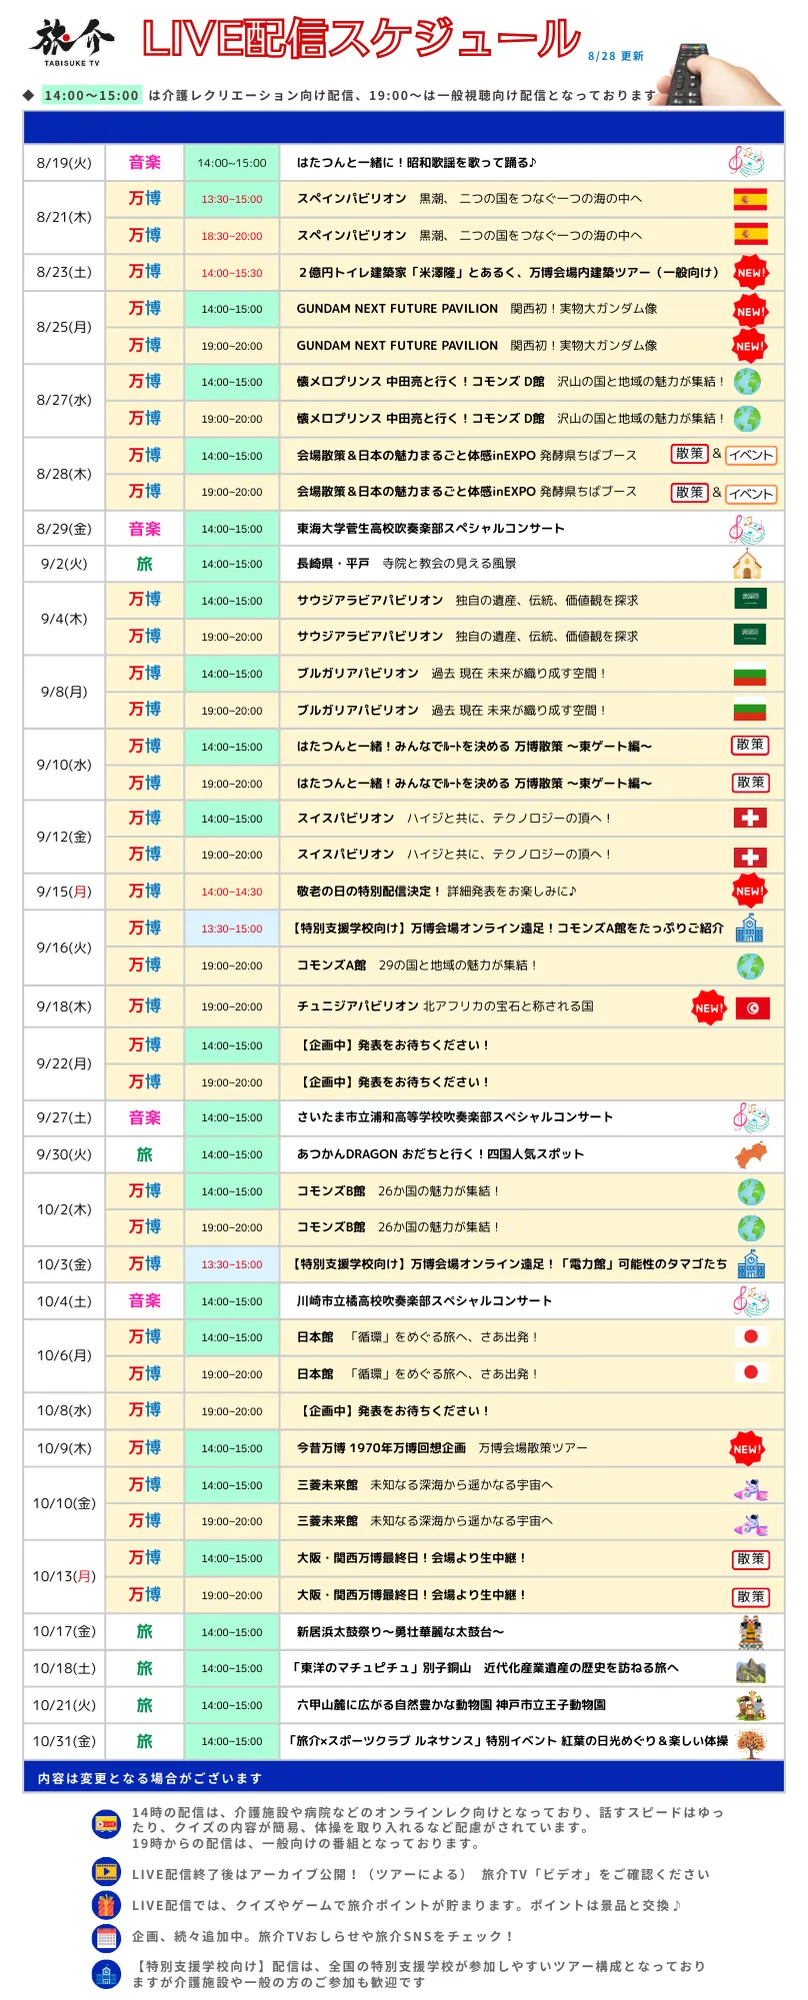Viewport: 808px width, 2000px height.
Task: Click 音楽 category label on 10/4 row
Action: [145, 1301]
